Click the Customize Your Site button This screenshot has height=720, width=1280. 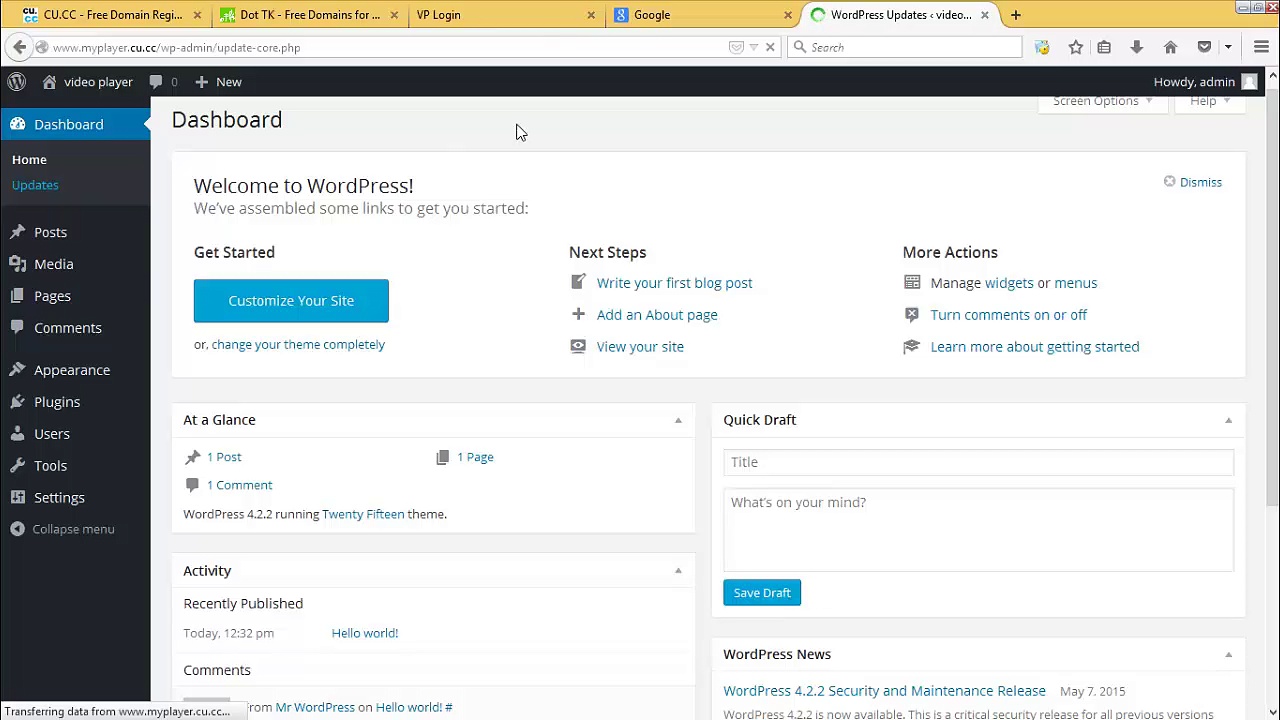pyautogui.click(x=291, y=301)
